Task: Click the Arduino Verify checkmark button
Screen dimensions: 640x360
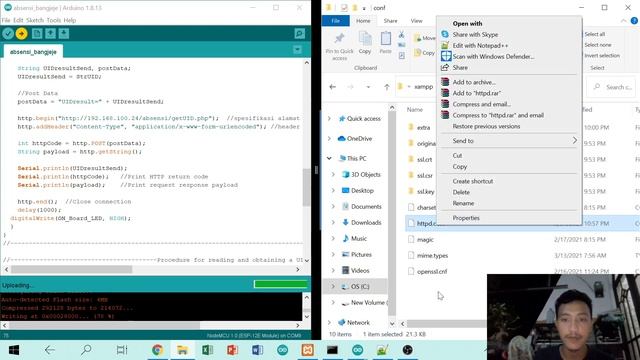Action: [8, 33]
